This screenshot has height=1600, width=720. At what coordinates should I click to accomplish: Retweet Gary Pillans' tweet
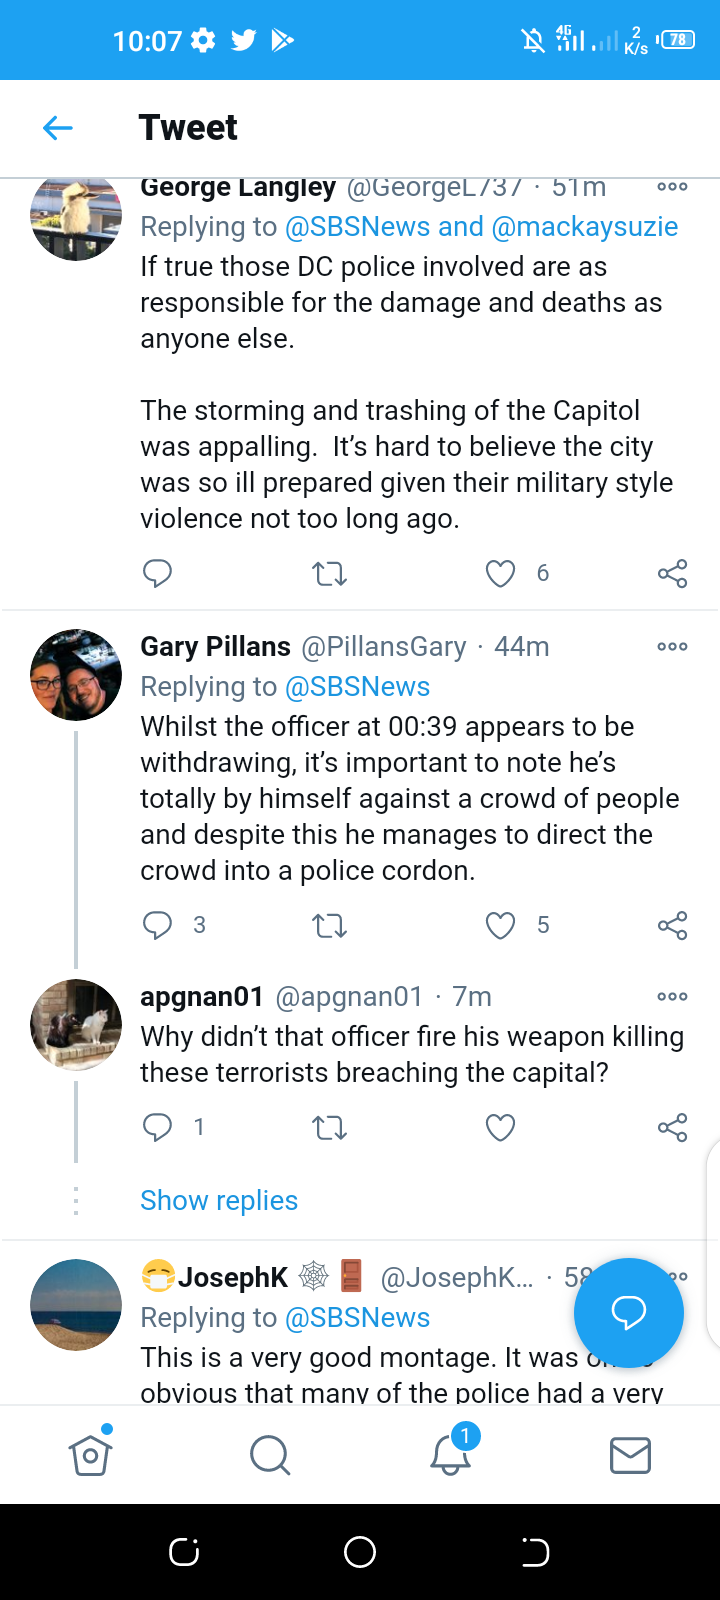(x=329, y=926)
